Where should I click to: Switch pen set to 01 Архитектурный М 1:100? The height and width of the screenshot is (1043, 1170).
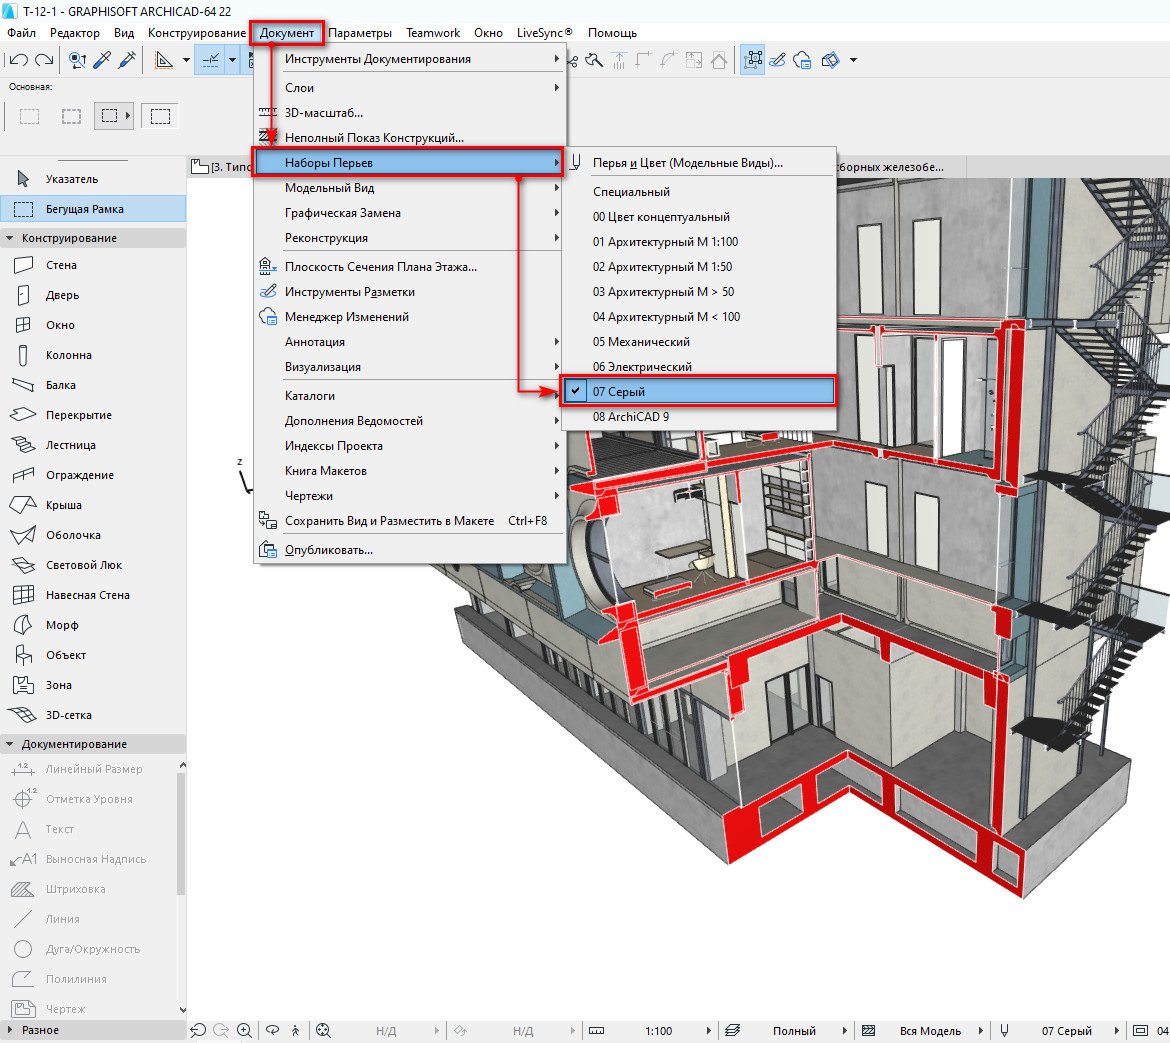coord(665,242)
